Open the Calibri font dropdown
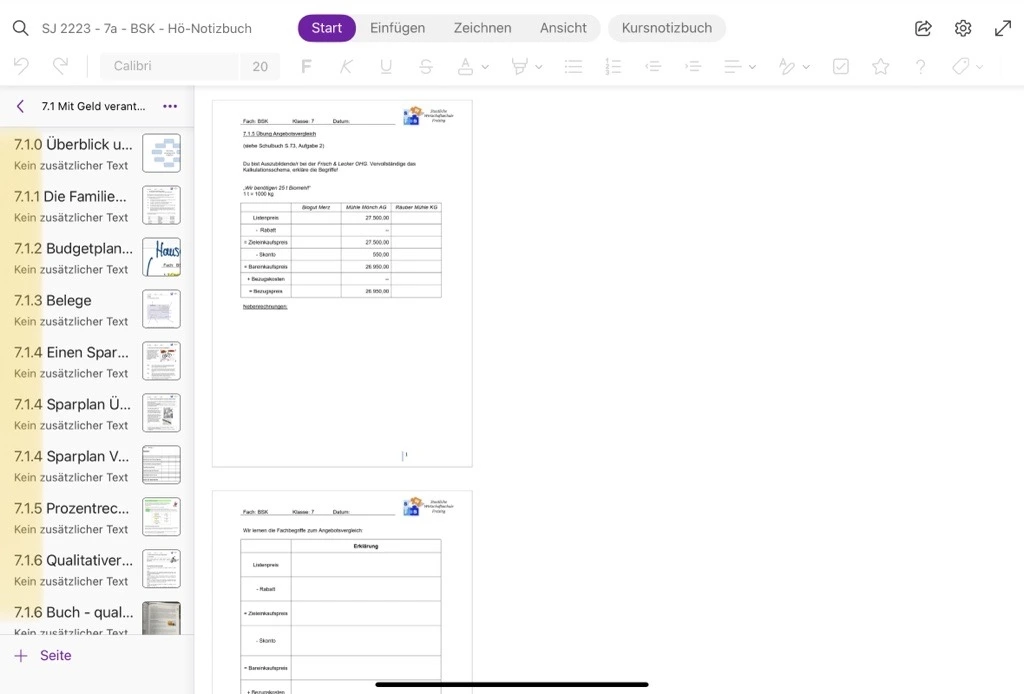 click(x=168, y=66)
